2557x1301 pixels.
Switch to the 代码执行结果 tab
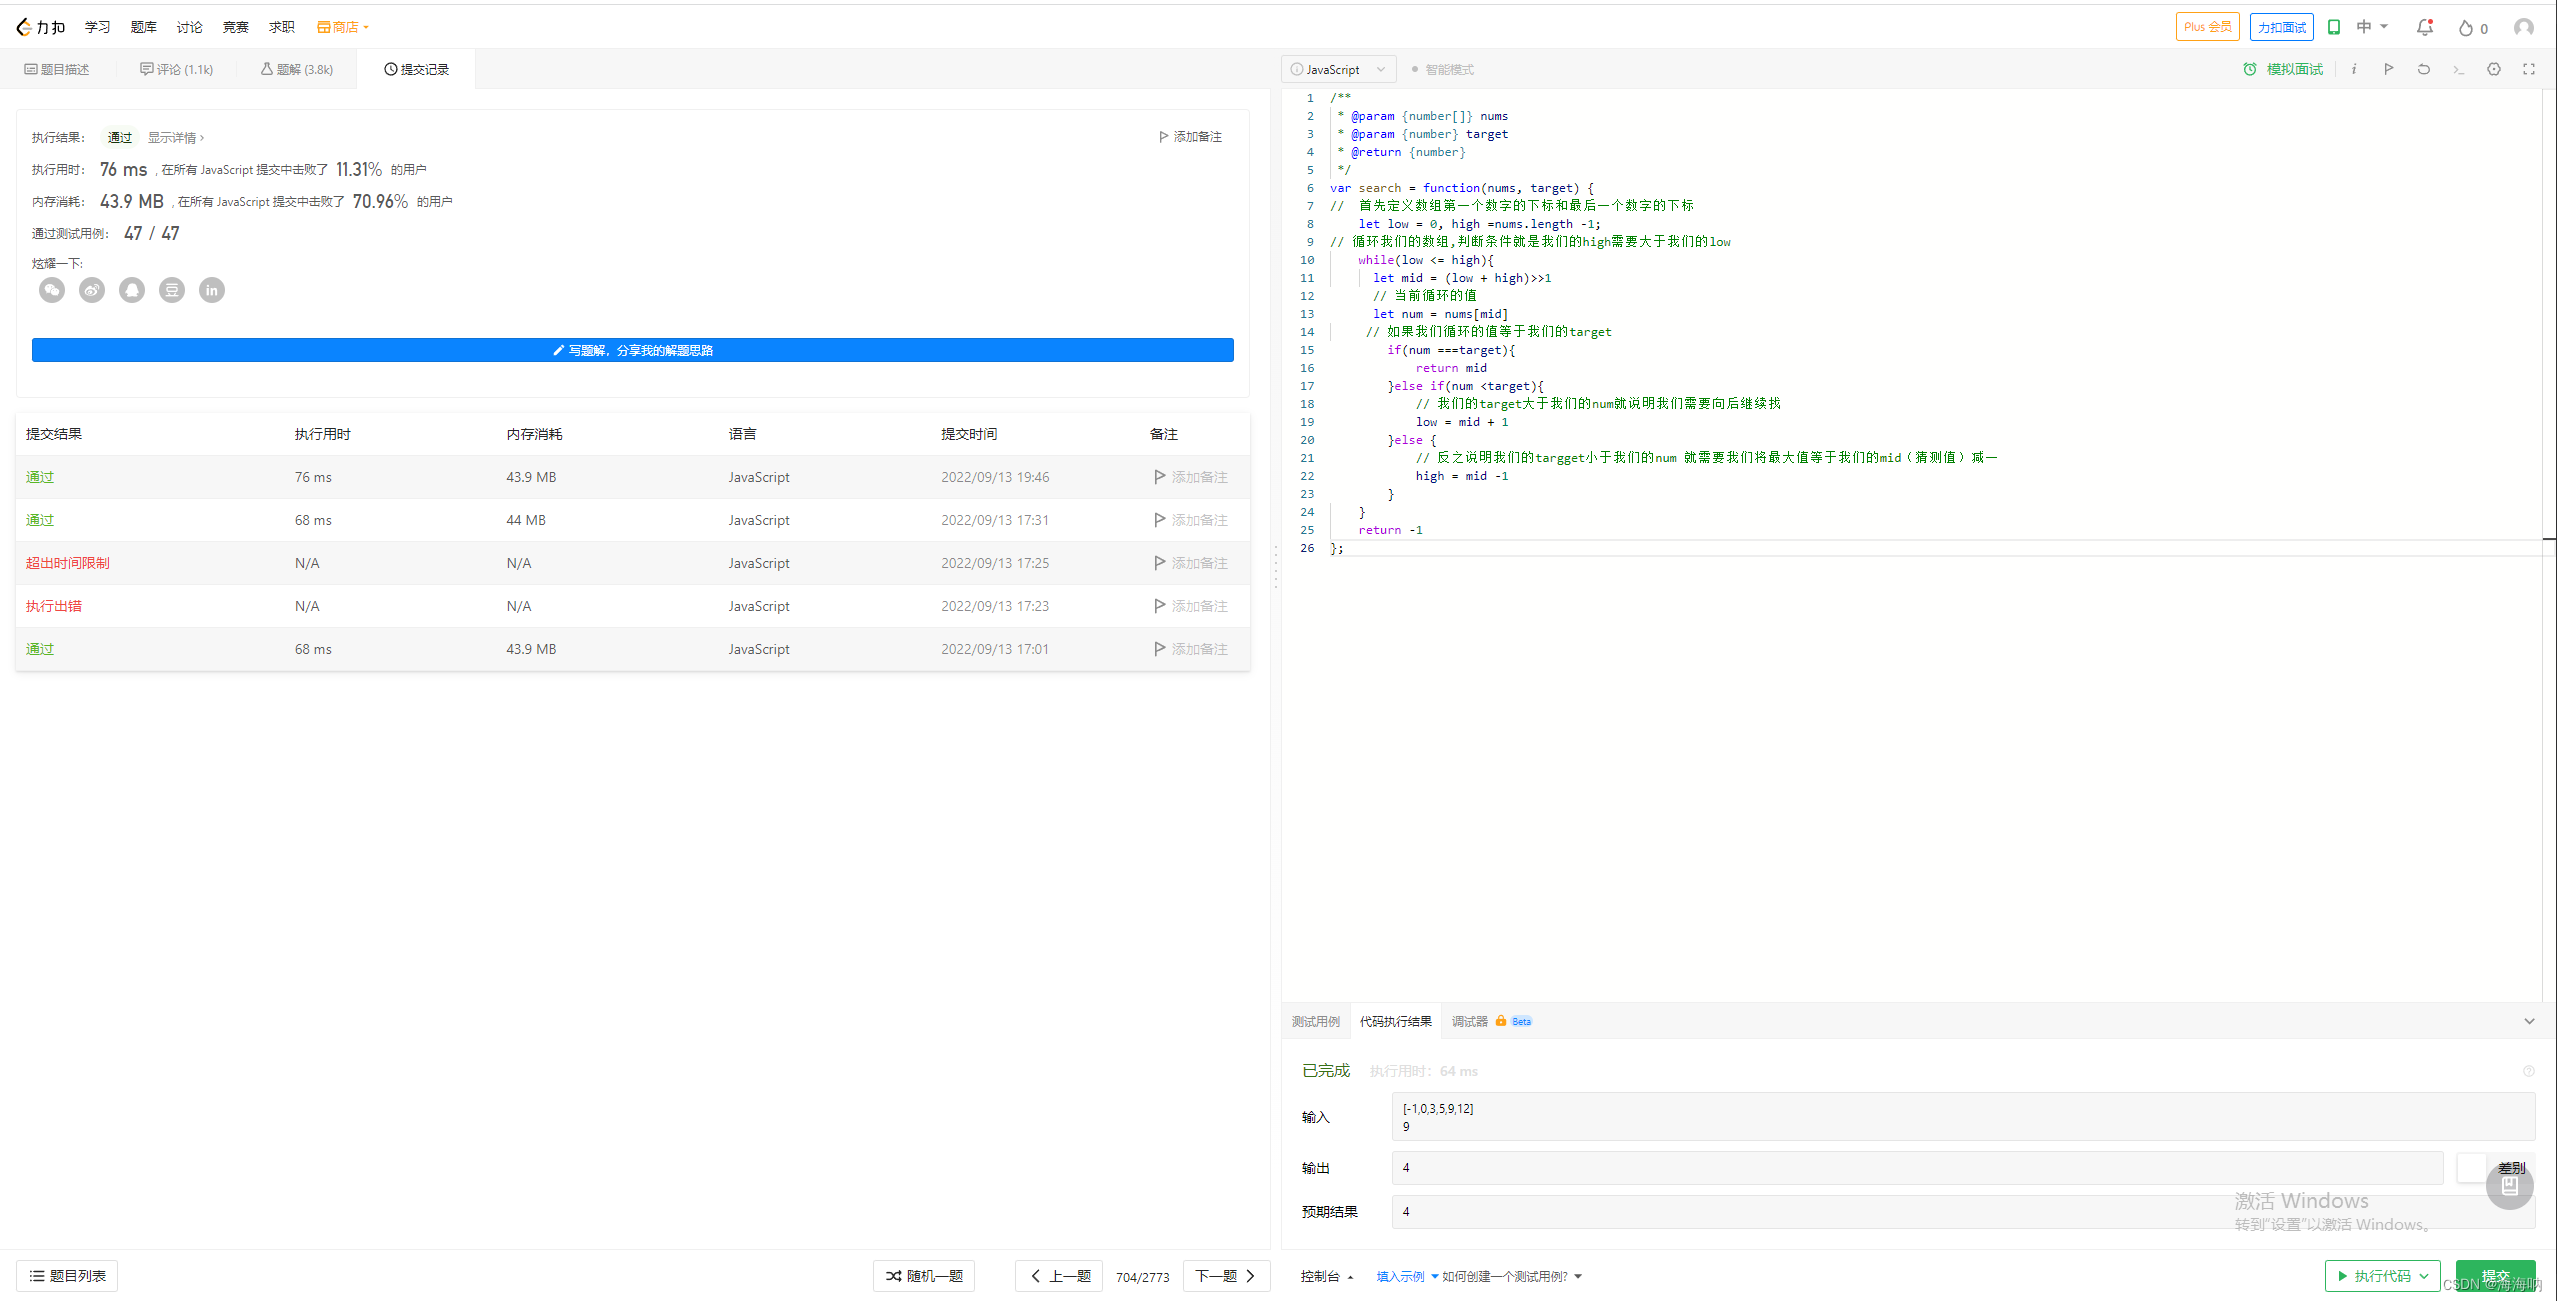point(1396,1021)
